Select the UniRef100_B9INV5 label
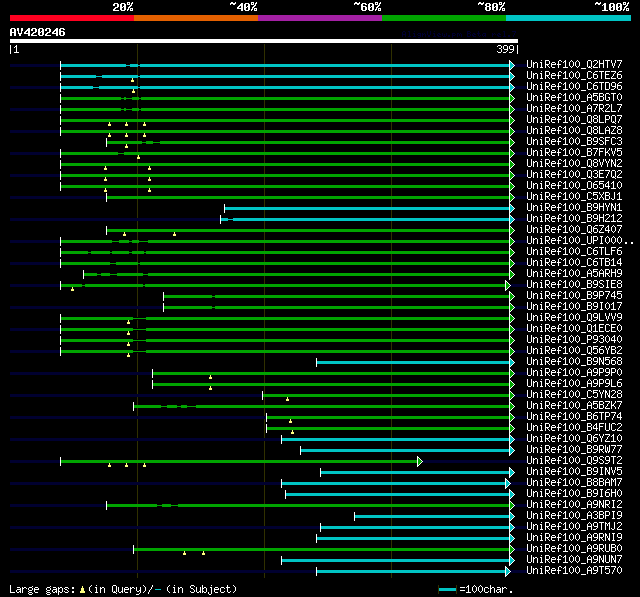This screenshot has height=597, width=640. [x=574, y=472]
